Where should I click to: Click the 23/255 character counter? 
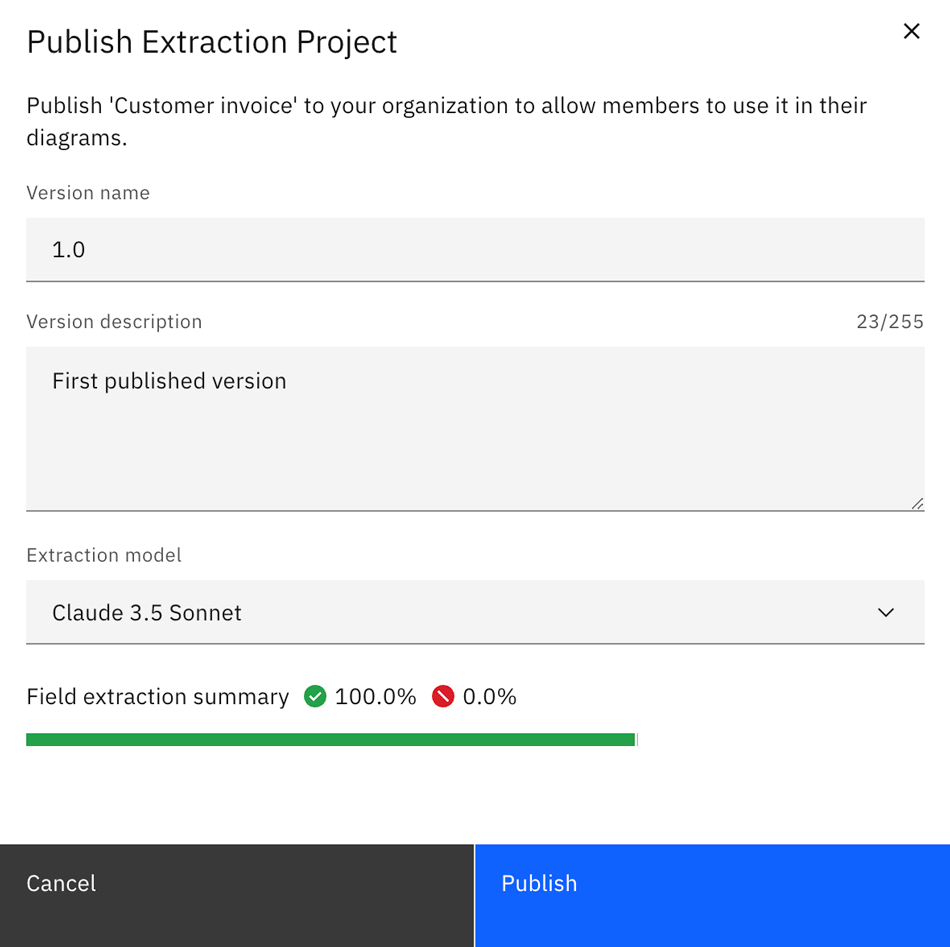click(x=890, y=321)
